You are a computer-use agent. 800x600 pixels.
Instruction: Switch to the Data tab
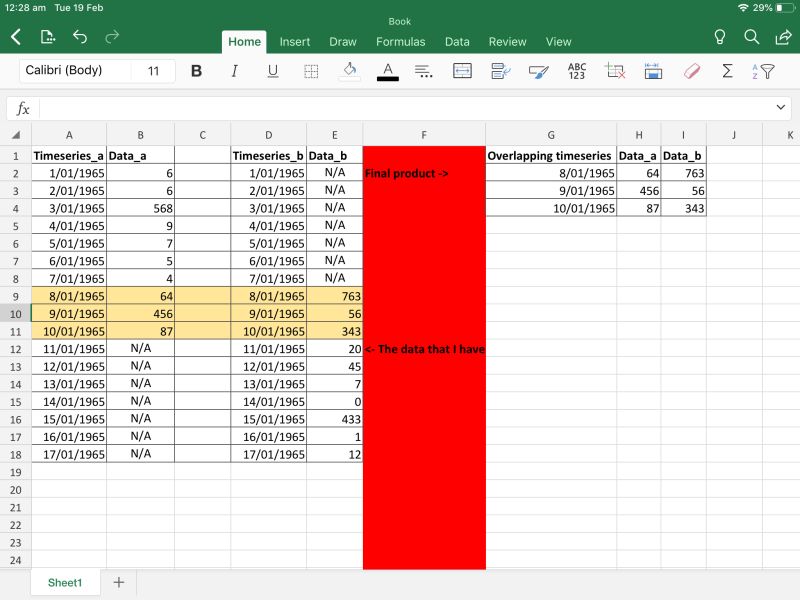coord(457,42)
